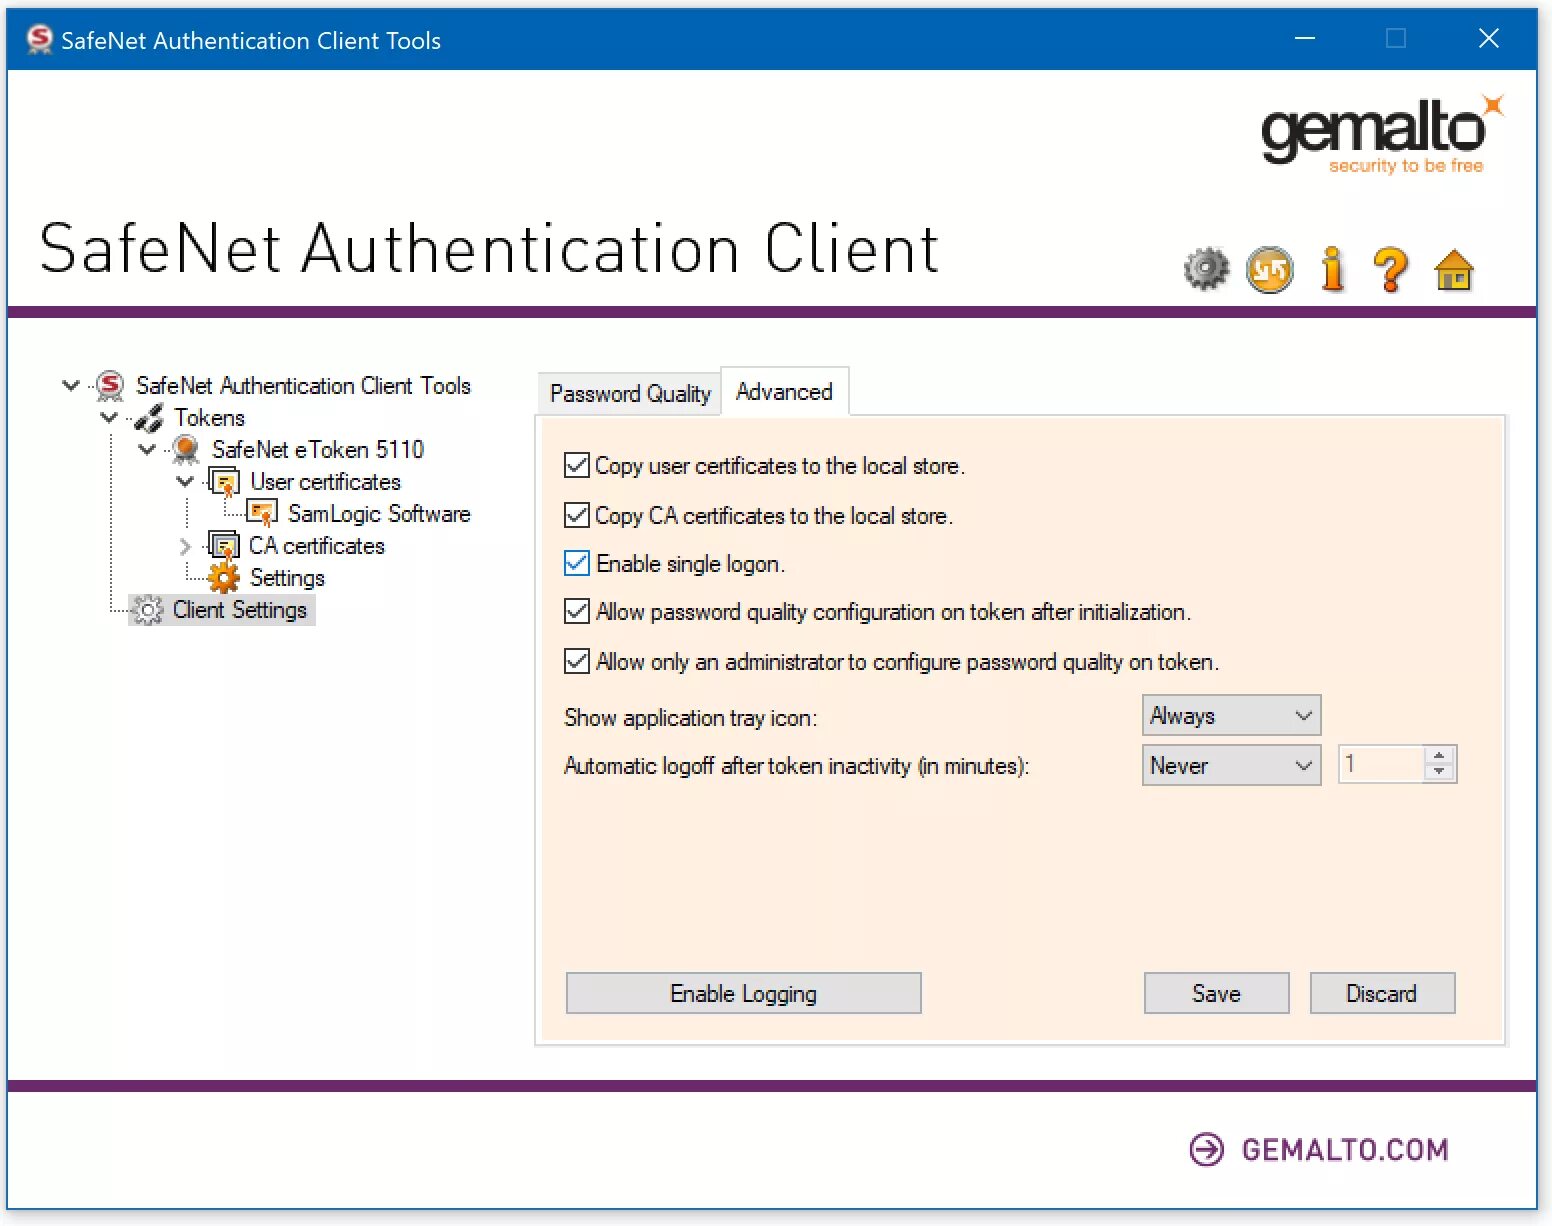The height and width of the screenshot is (1226, 1552).
Task: Toggle Copy user certificates to local store
Action: tap(576, 465)
